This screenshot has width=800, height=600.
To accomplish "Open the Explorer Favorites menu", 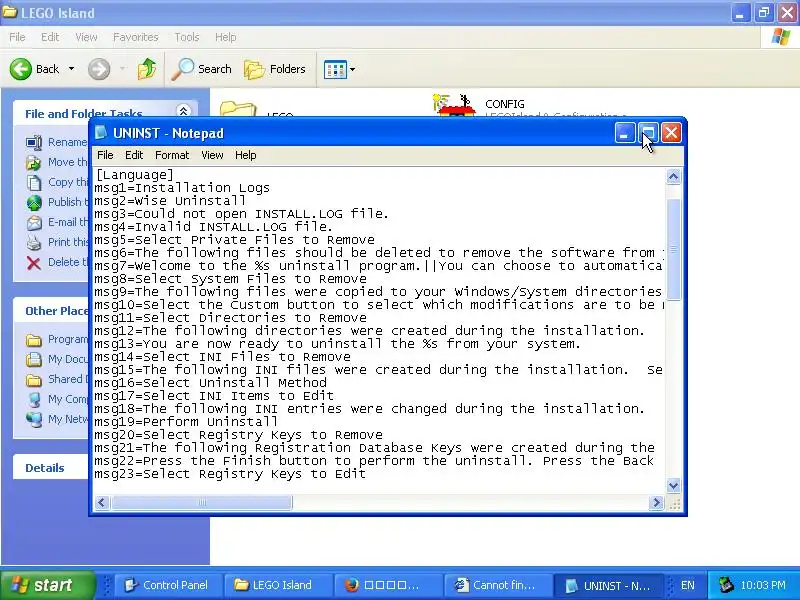I will [x=136, y=37].
